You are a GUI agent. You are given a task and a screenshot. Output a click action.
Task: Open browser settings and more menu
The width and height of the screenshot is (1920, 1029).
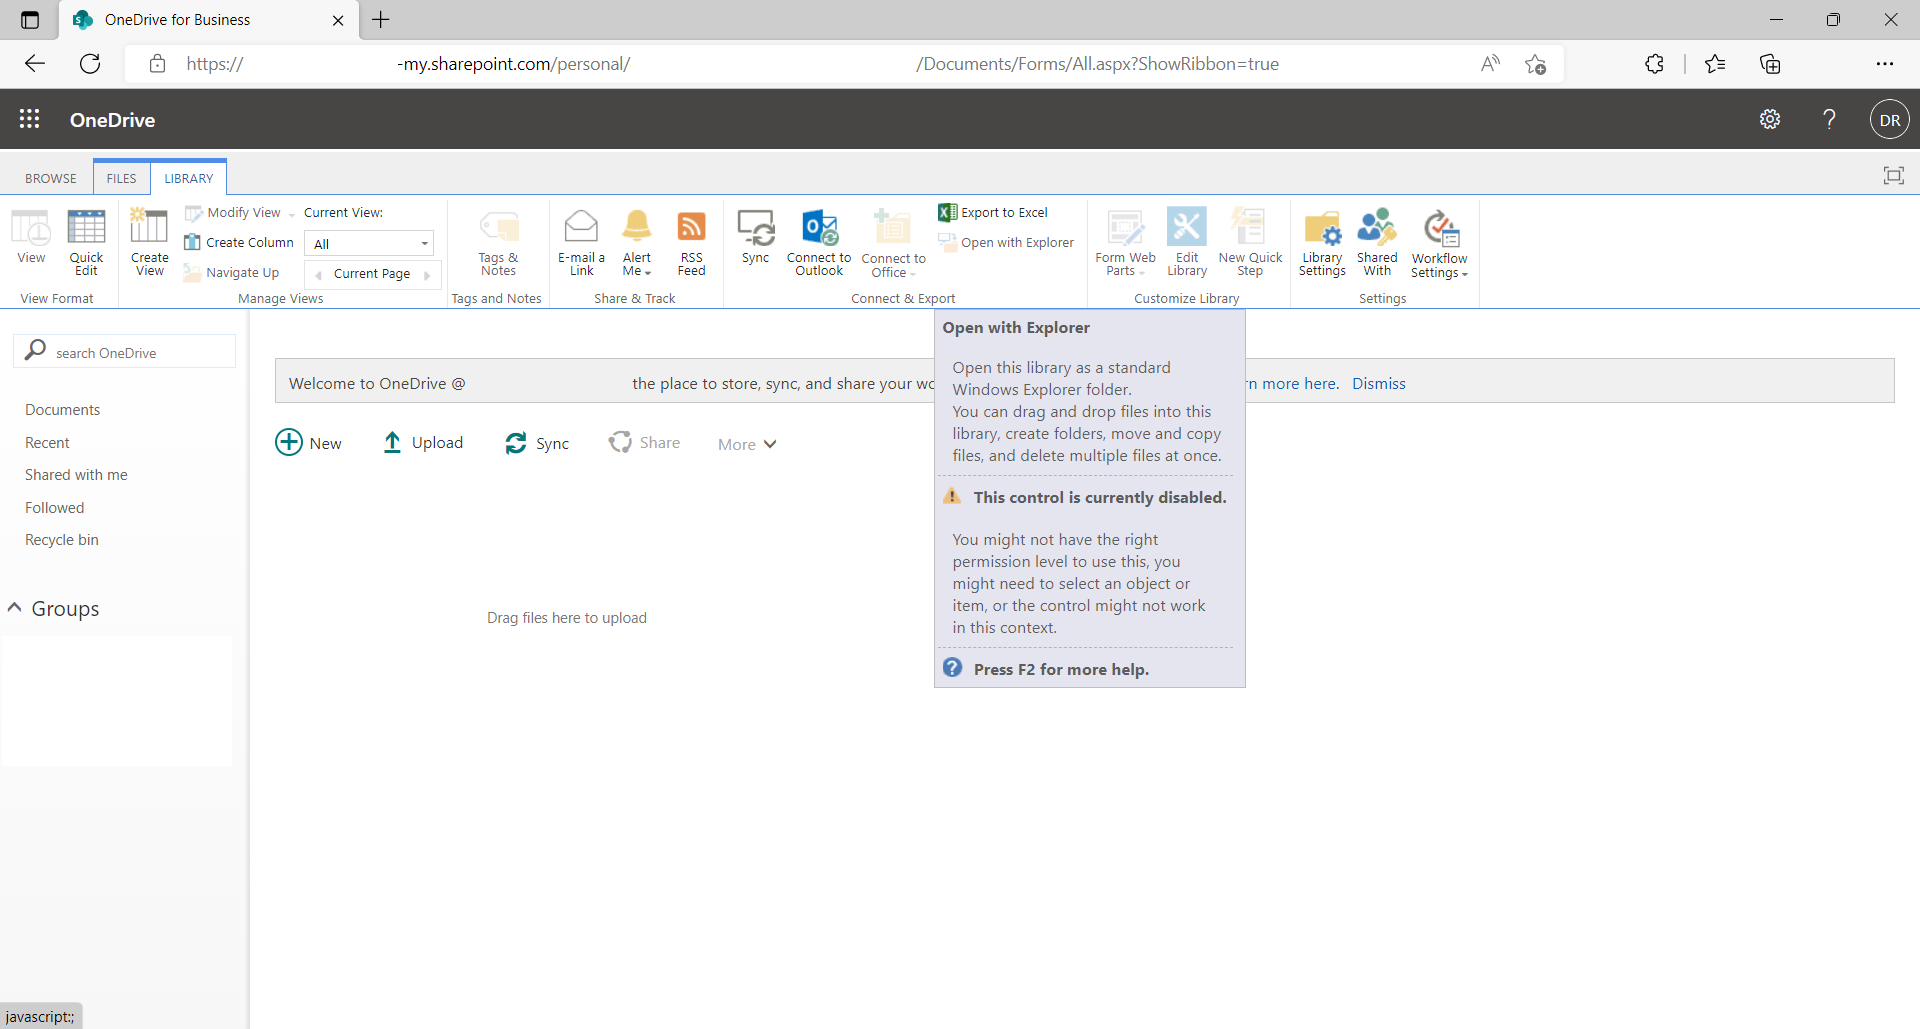click(x=1885, y=64)
